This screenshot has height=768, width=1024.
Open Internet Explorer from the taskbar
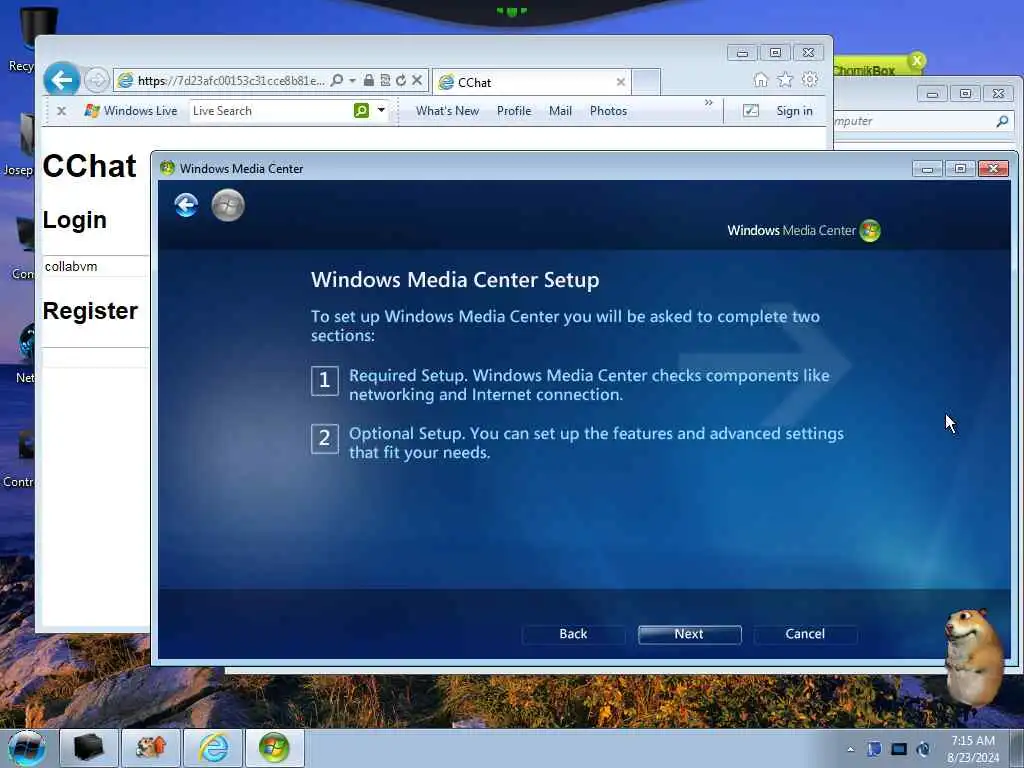pos(213,748)
